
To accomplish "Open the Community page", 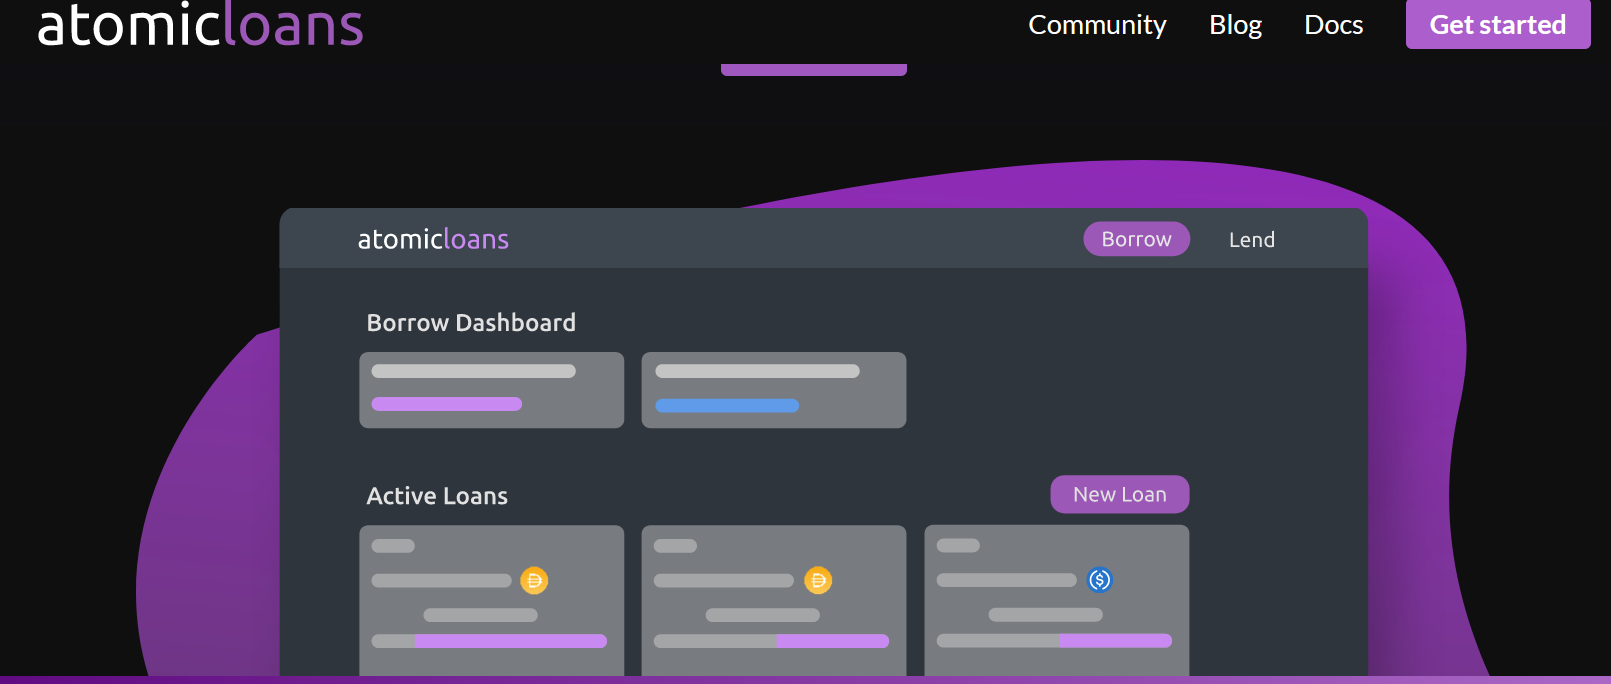I will click(x=1097, y=25).
